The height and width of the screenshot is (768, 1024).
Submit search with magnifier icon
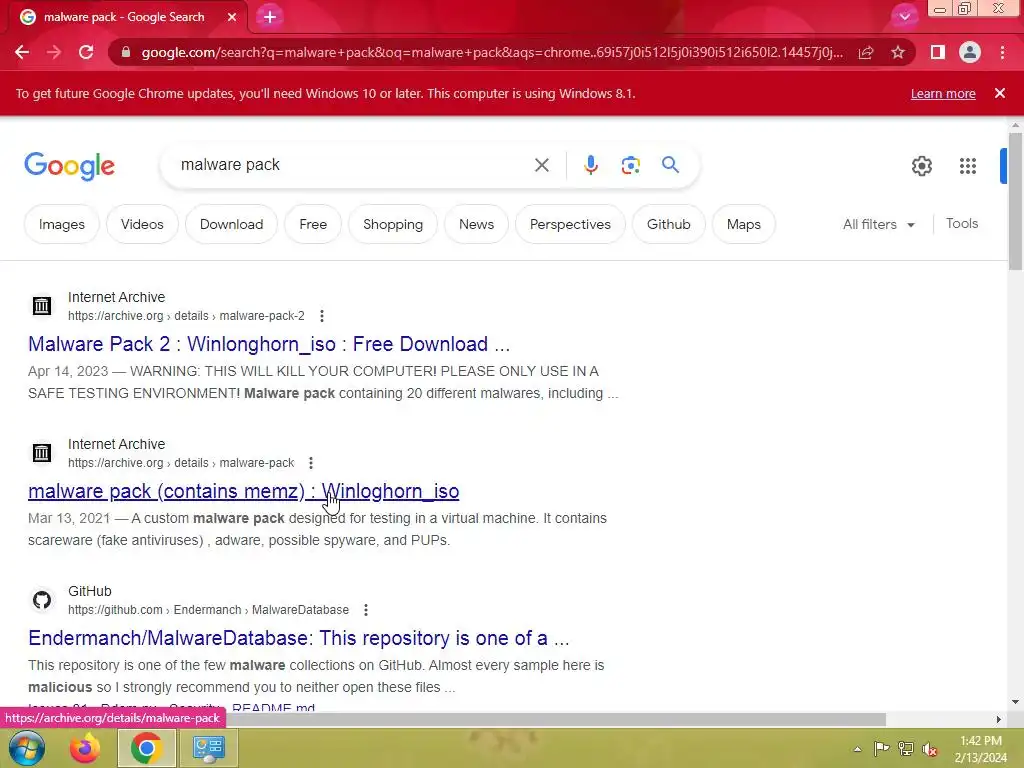click(x=670, y=165)
